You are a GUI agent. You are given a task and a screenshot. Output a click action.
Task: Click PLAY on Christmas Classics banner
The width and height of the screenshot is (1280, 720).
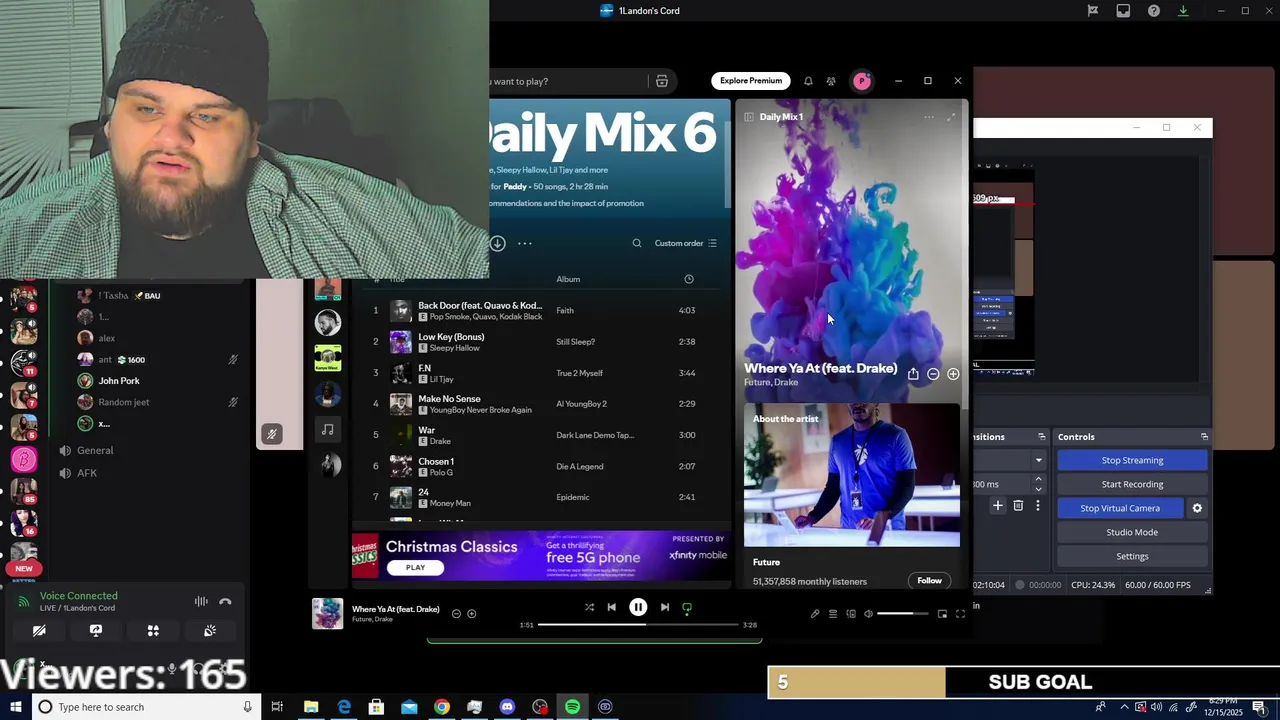(x=416, y=567)
